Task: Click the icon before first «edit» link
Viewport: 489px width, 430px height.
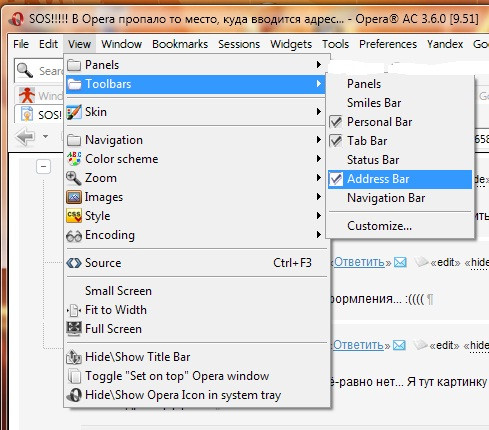Action: [x=421, y=262]
